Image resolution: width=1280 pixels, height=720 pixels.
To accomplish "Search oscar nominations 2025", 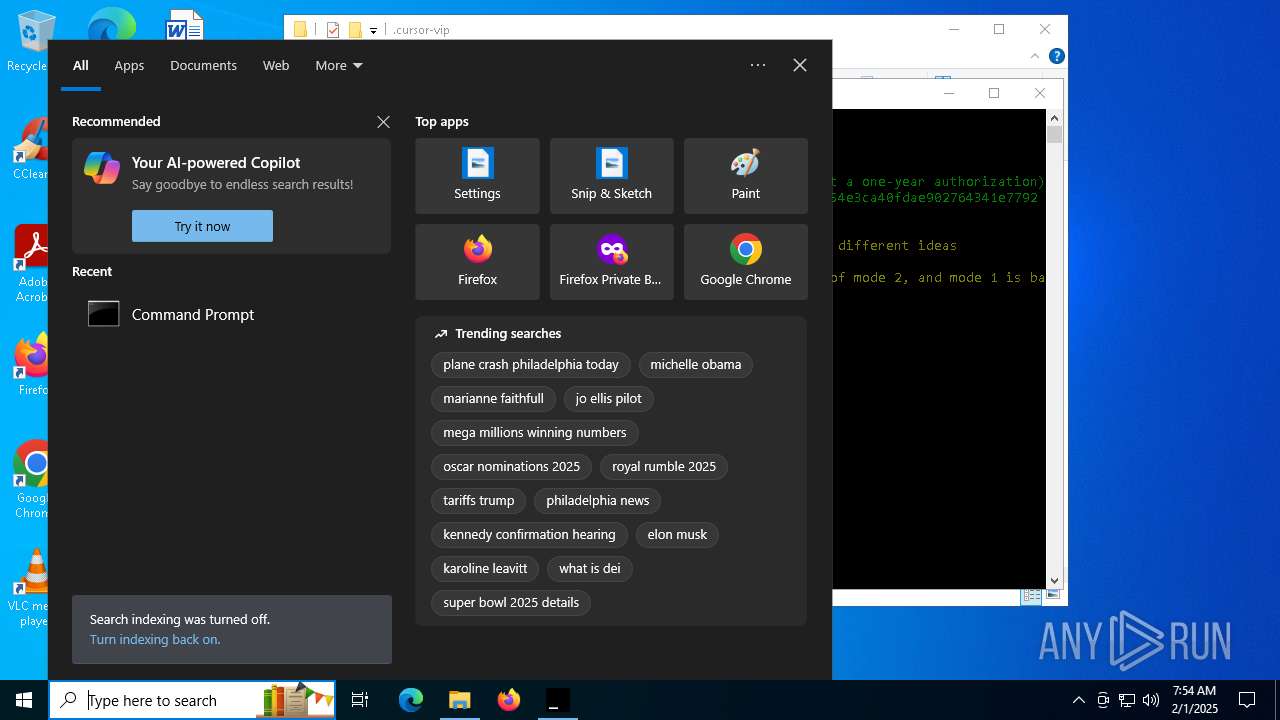I will pos(512,467).
